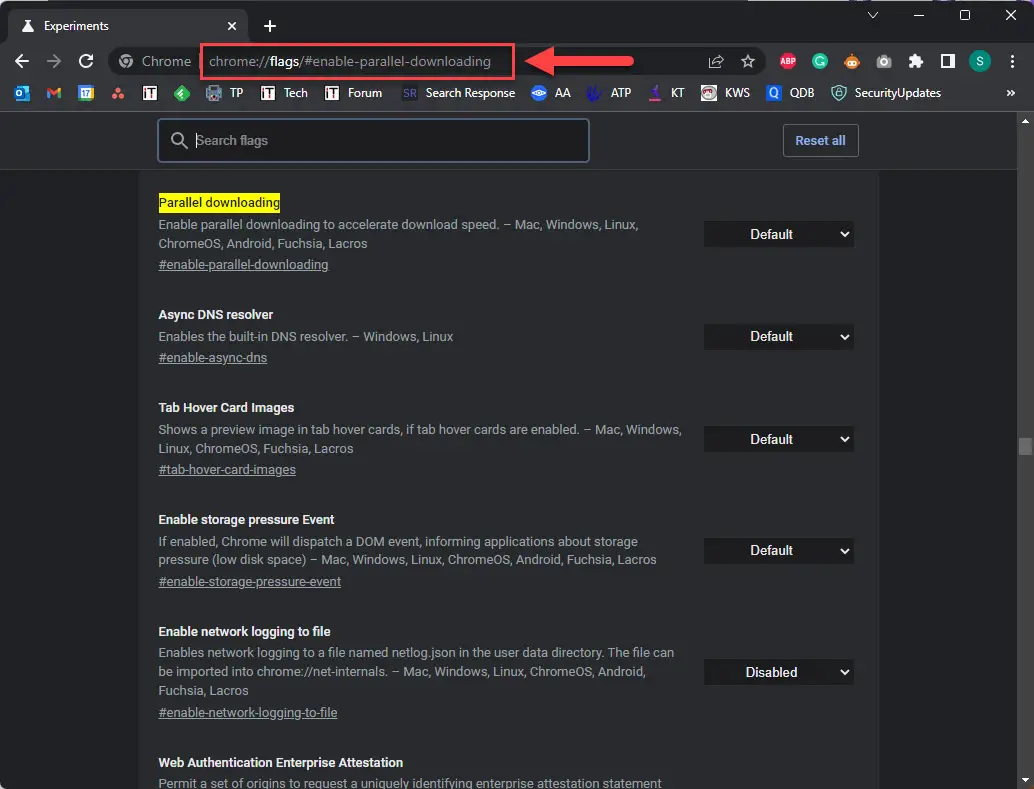Open the Share this page icon

pyautogui.click(x=716, y=61)
